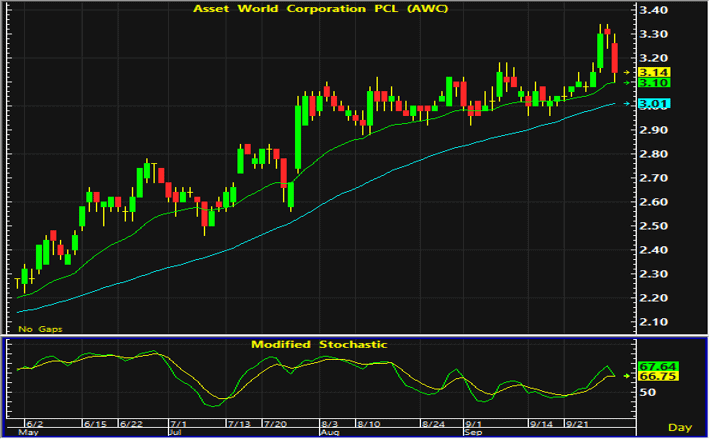Click the 9/1 date marker
Image resolution: width=710 pixels, height=439 pixels.
[x=473, y=424]
